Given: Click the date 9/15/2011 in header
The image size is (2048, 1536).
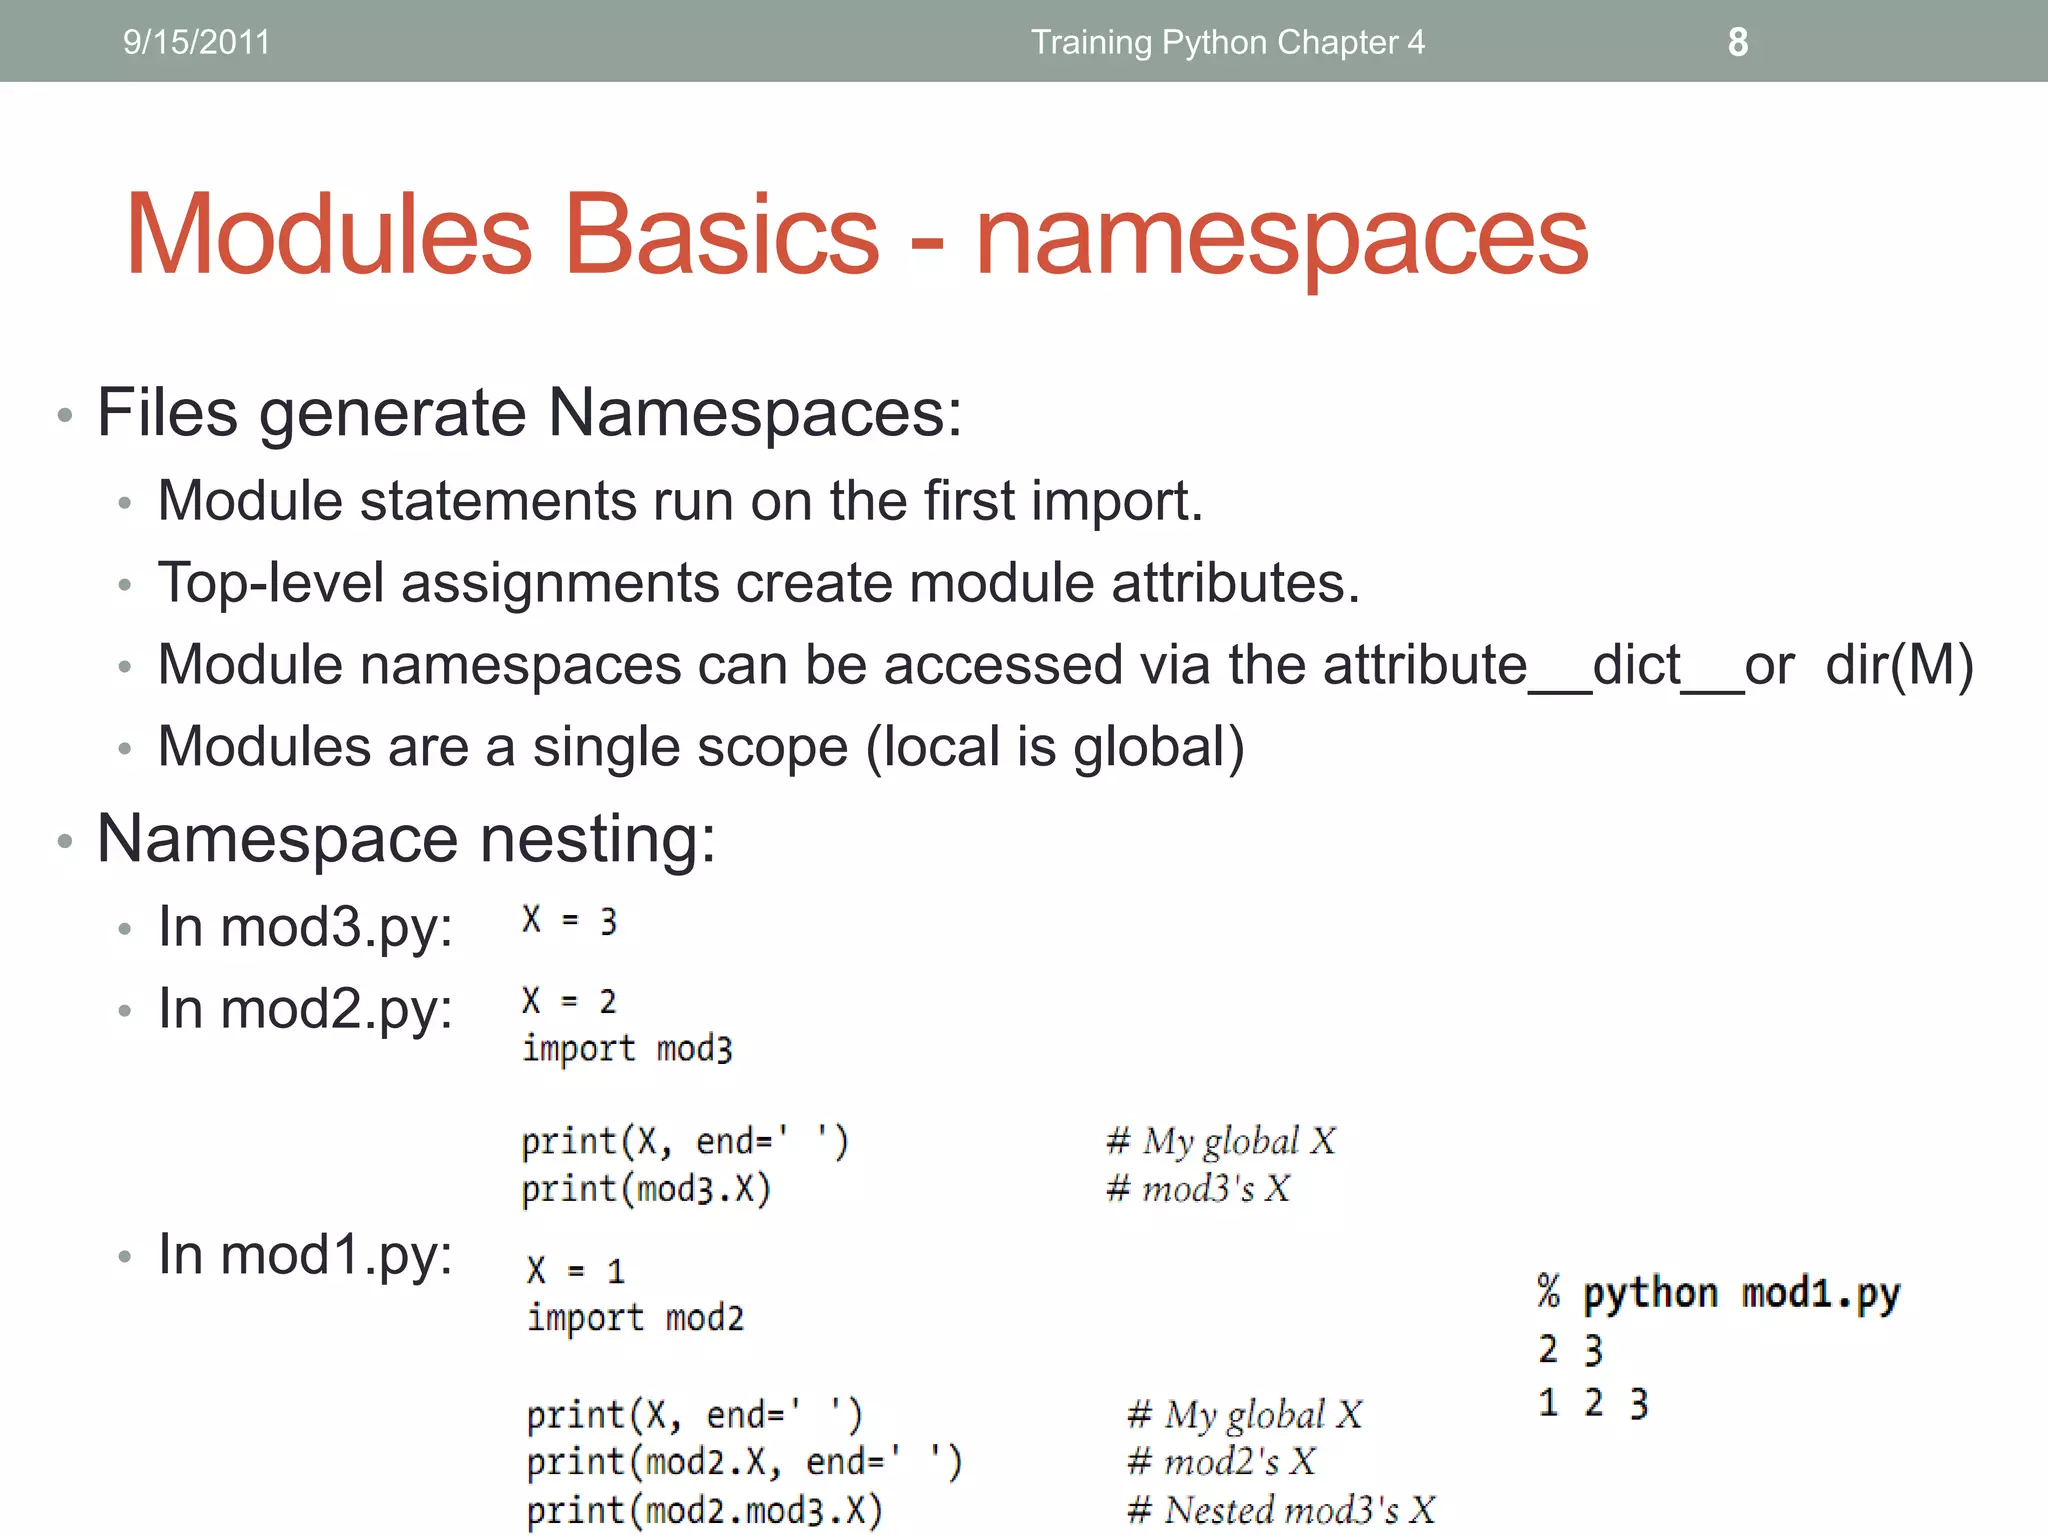Looking at the screenshot, I should click(x=196, y=42).
